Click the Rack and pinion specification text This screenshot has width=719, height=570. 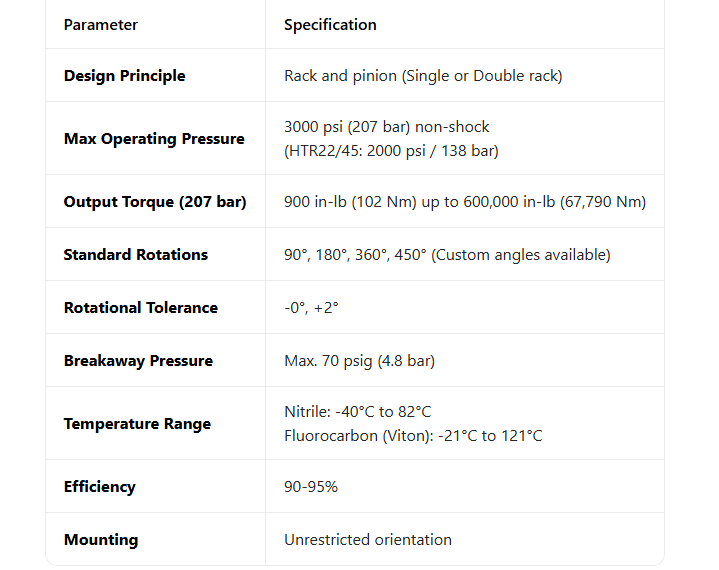tap(423, 76)
